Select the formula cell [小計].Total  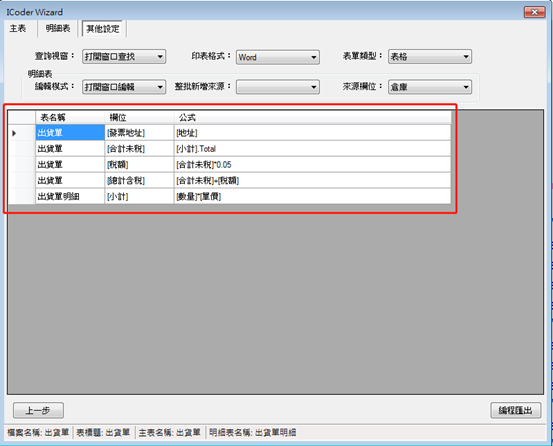click(x=313, y=149)
